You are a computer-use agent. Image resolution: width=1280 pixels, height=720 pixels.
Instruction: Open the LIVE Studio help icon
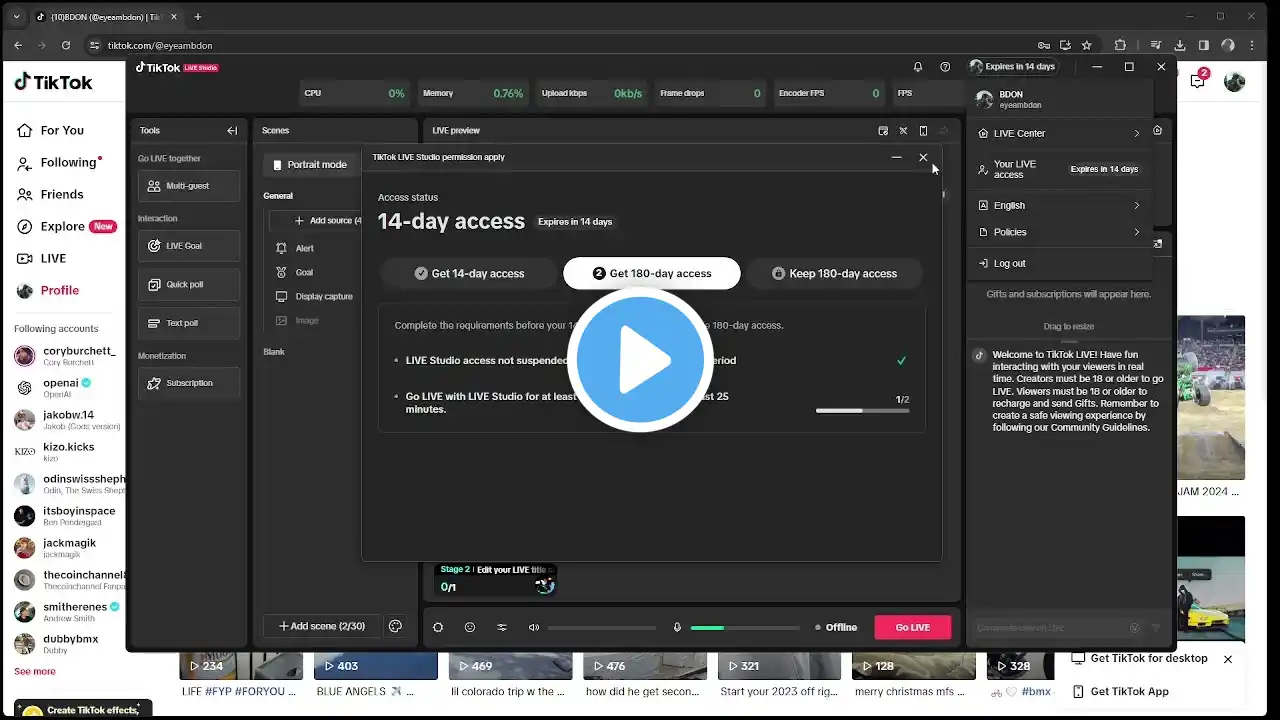945,67
